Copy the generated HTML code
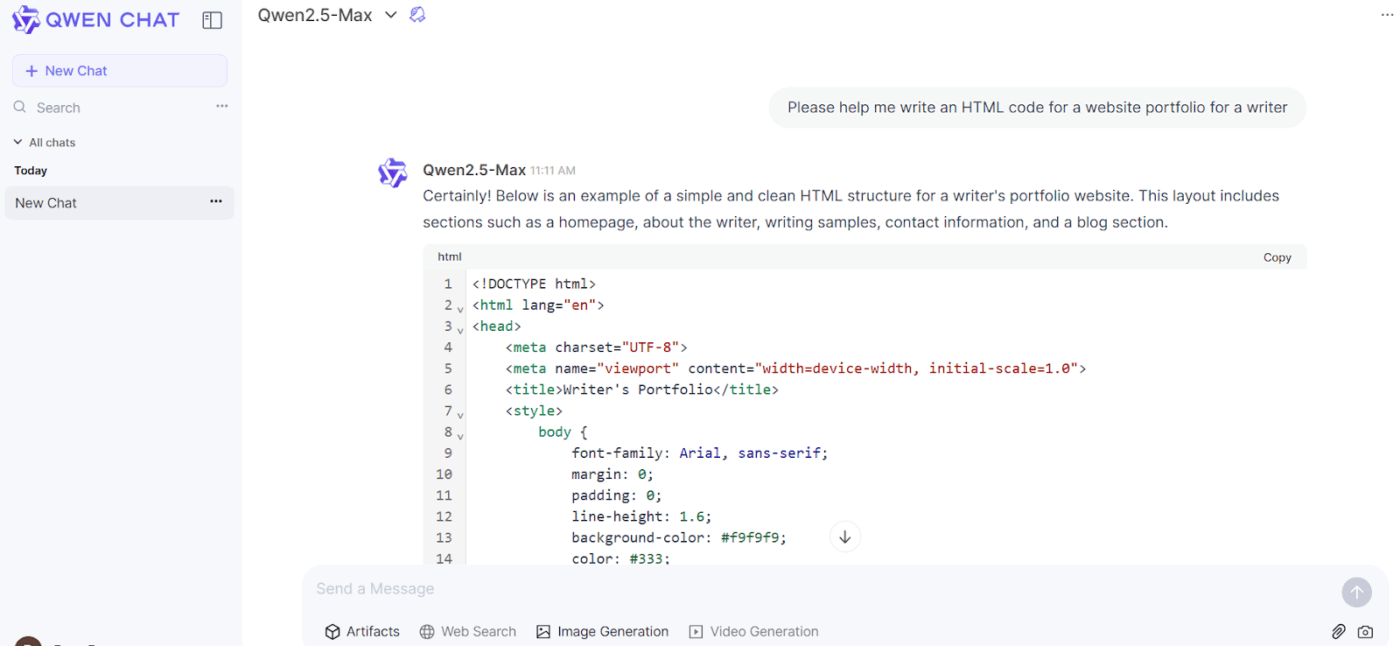 [x=1277, y=257]
